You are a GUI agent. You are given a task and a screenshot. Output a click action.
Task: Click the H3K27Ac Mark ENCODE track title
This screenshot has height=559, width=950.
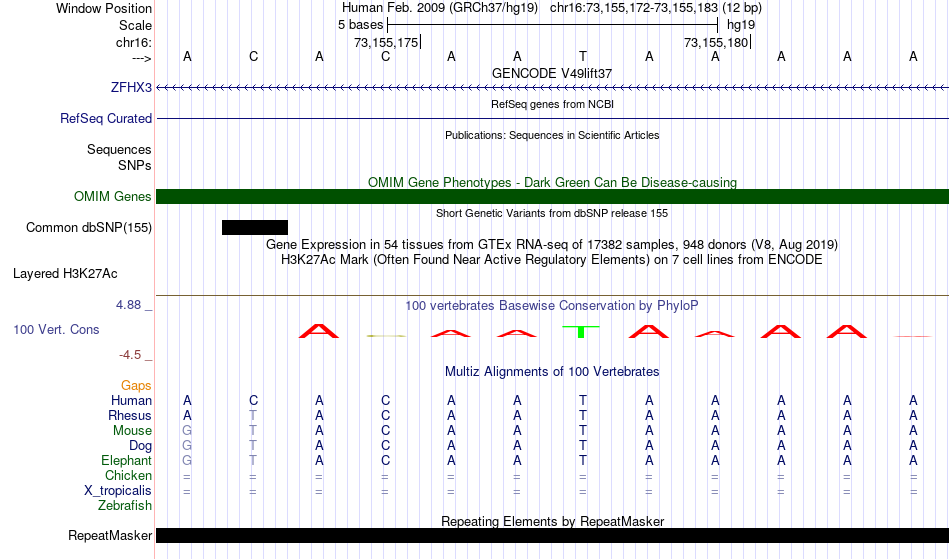[x=552, y=260]
